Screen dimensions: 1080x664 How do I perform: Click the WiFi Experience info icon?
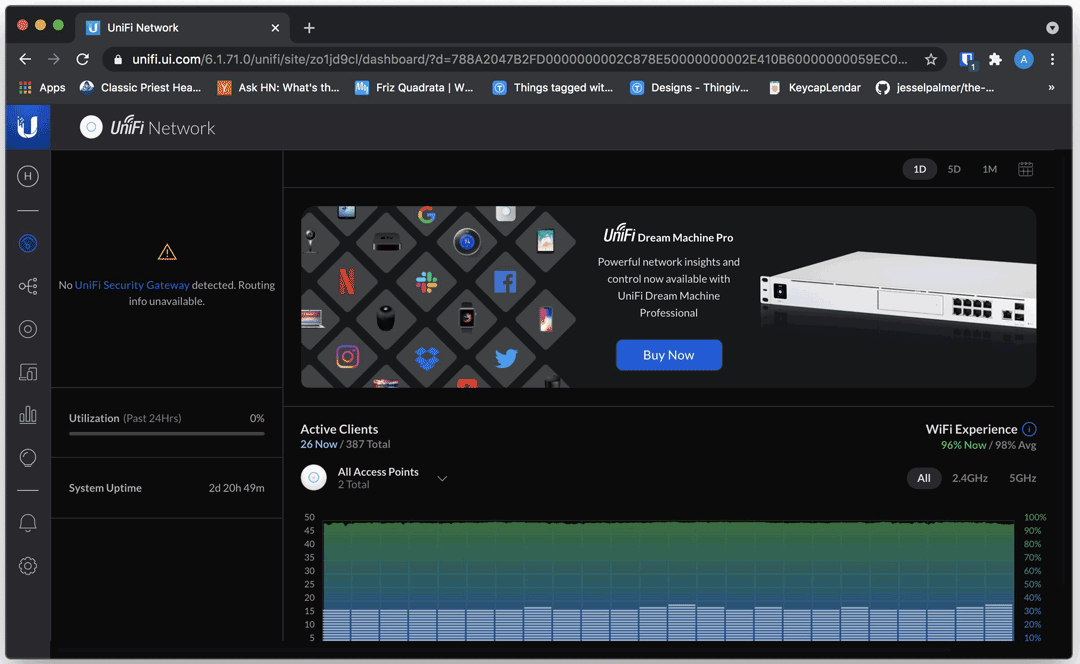pos(1029,429)
